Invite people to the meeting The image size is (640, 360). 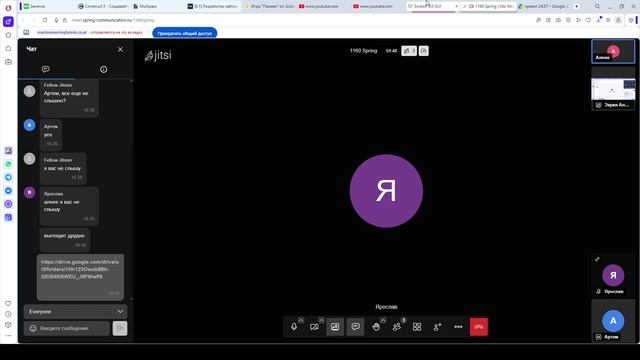click(437, 327)
